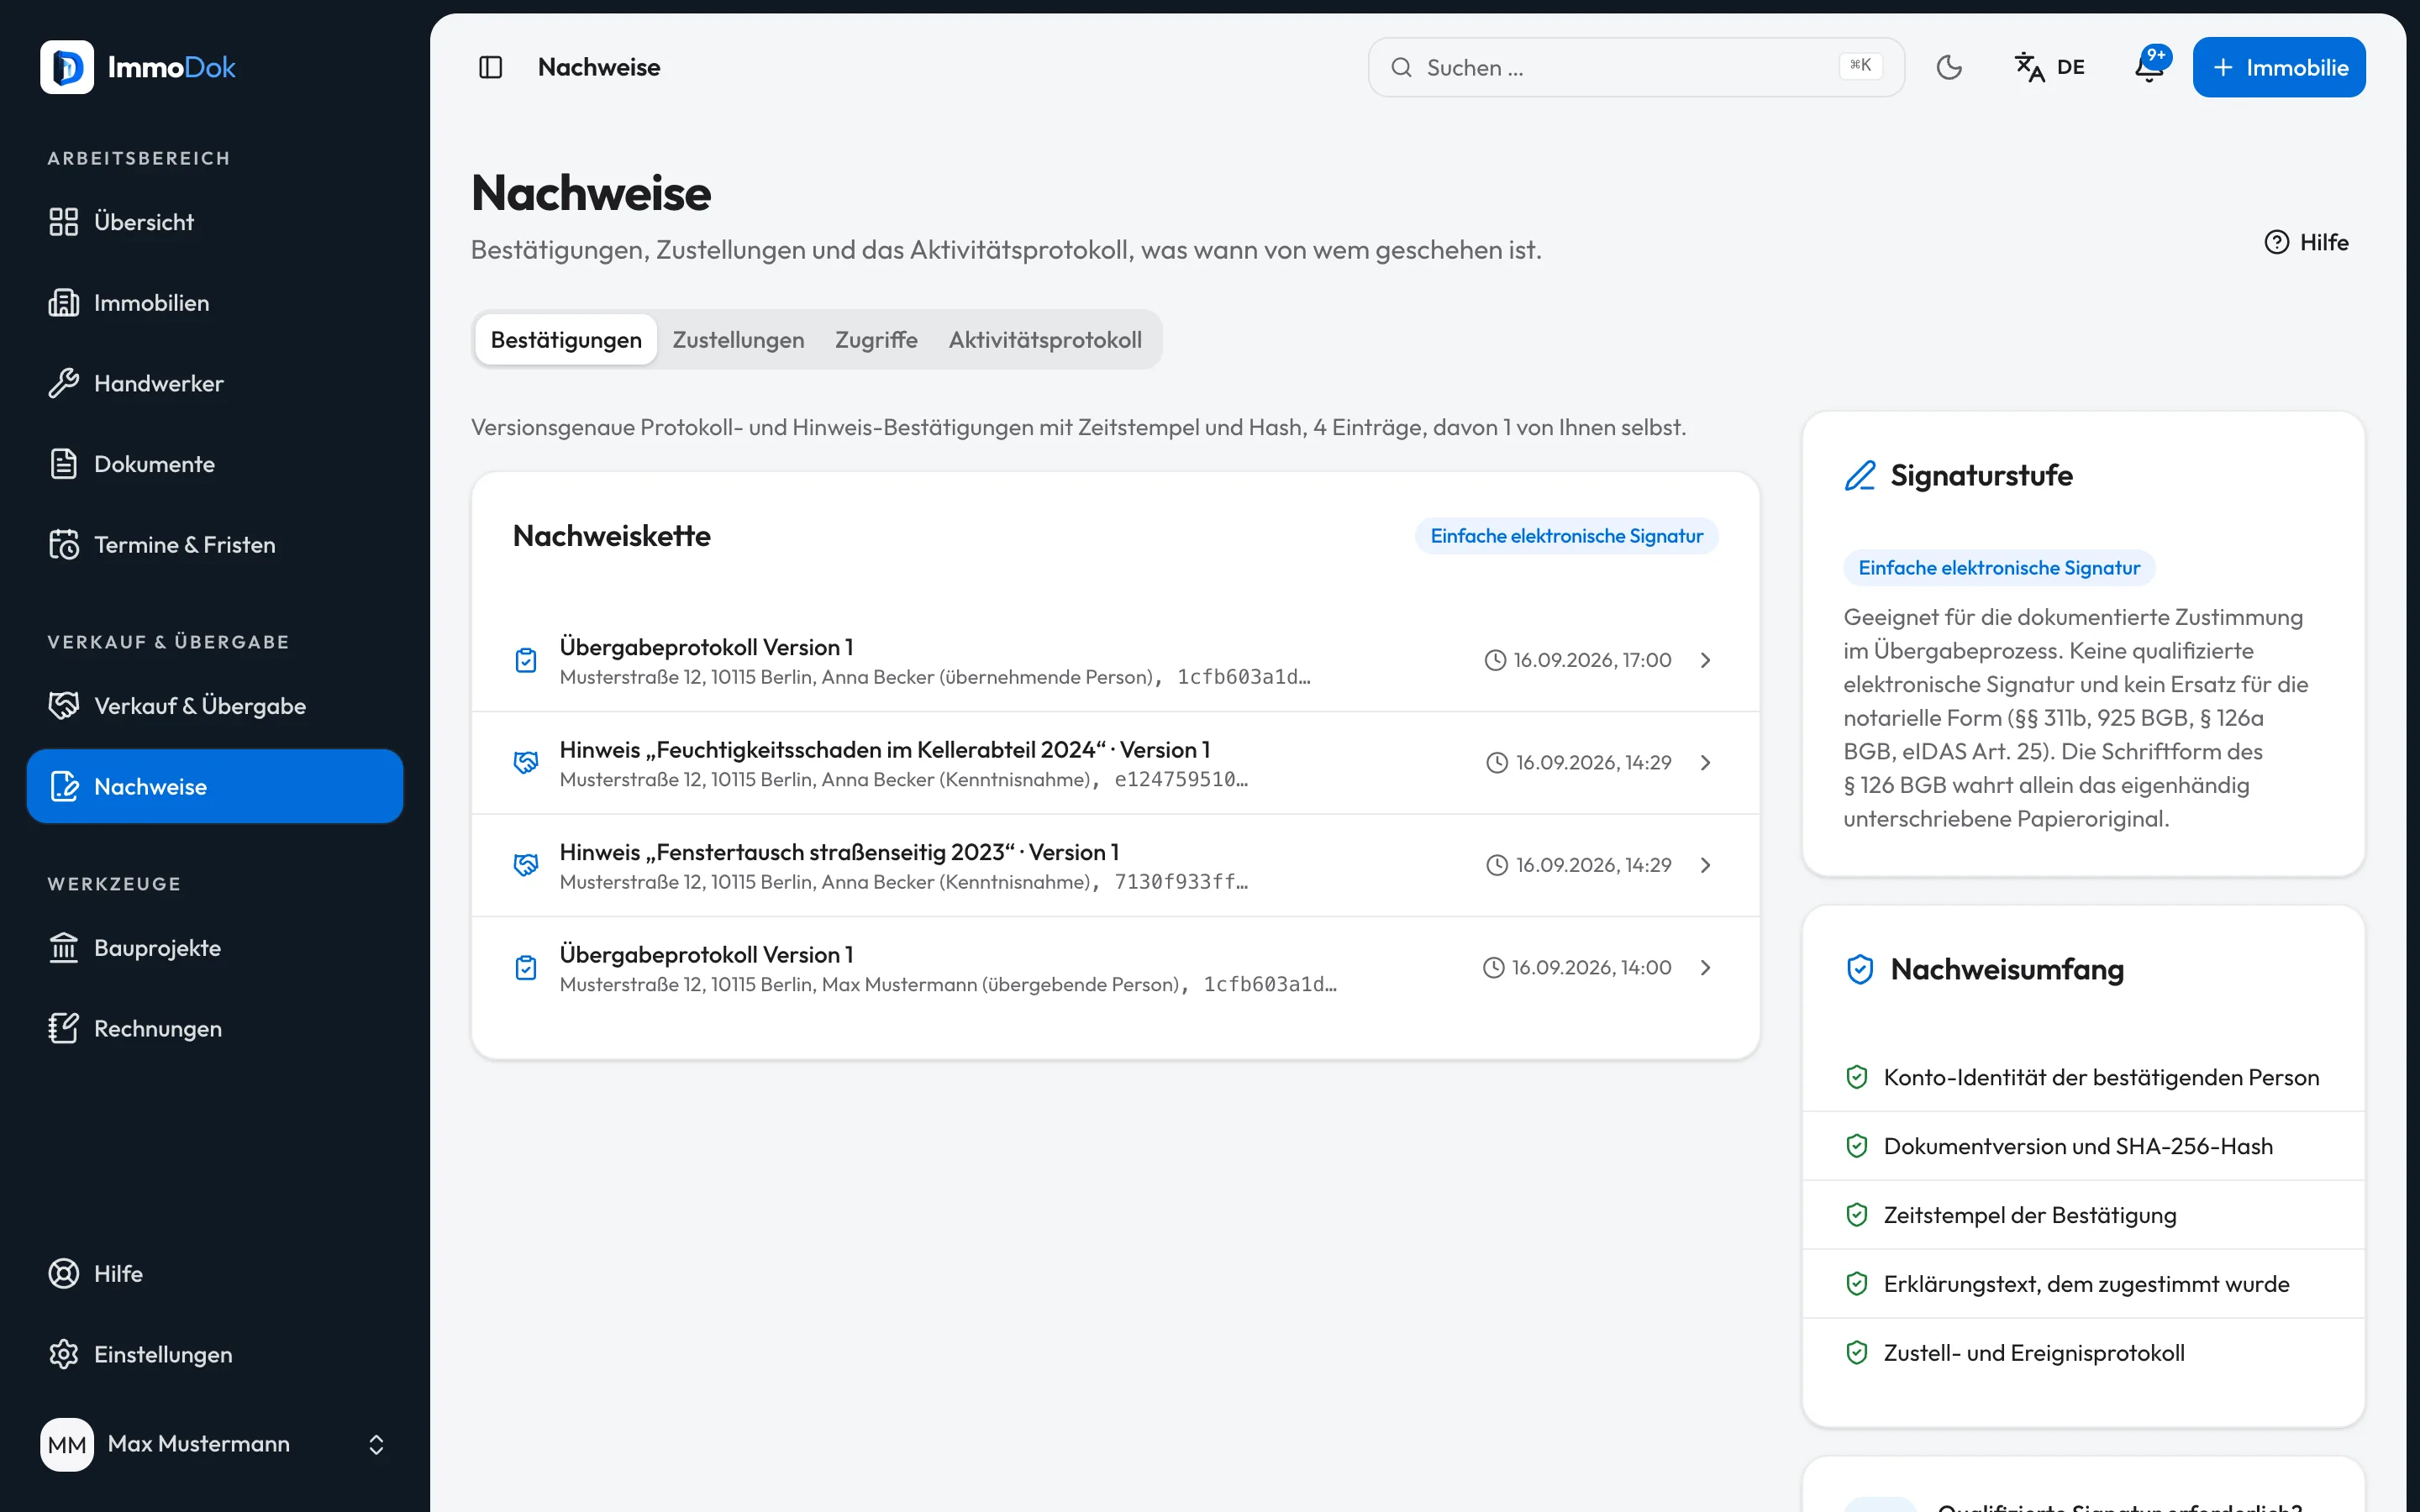The height and width of the screenshot is (1512, 2420).
Task: Click hash text 1cfb603a1d… of Anna Becker protocol
Action: click(1244, 677)
